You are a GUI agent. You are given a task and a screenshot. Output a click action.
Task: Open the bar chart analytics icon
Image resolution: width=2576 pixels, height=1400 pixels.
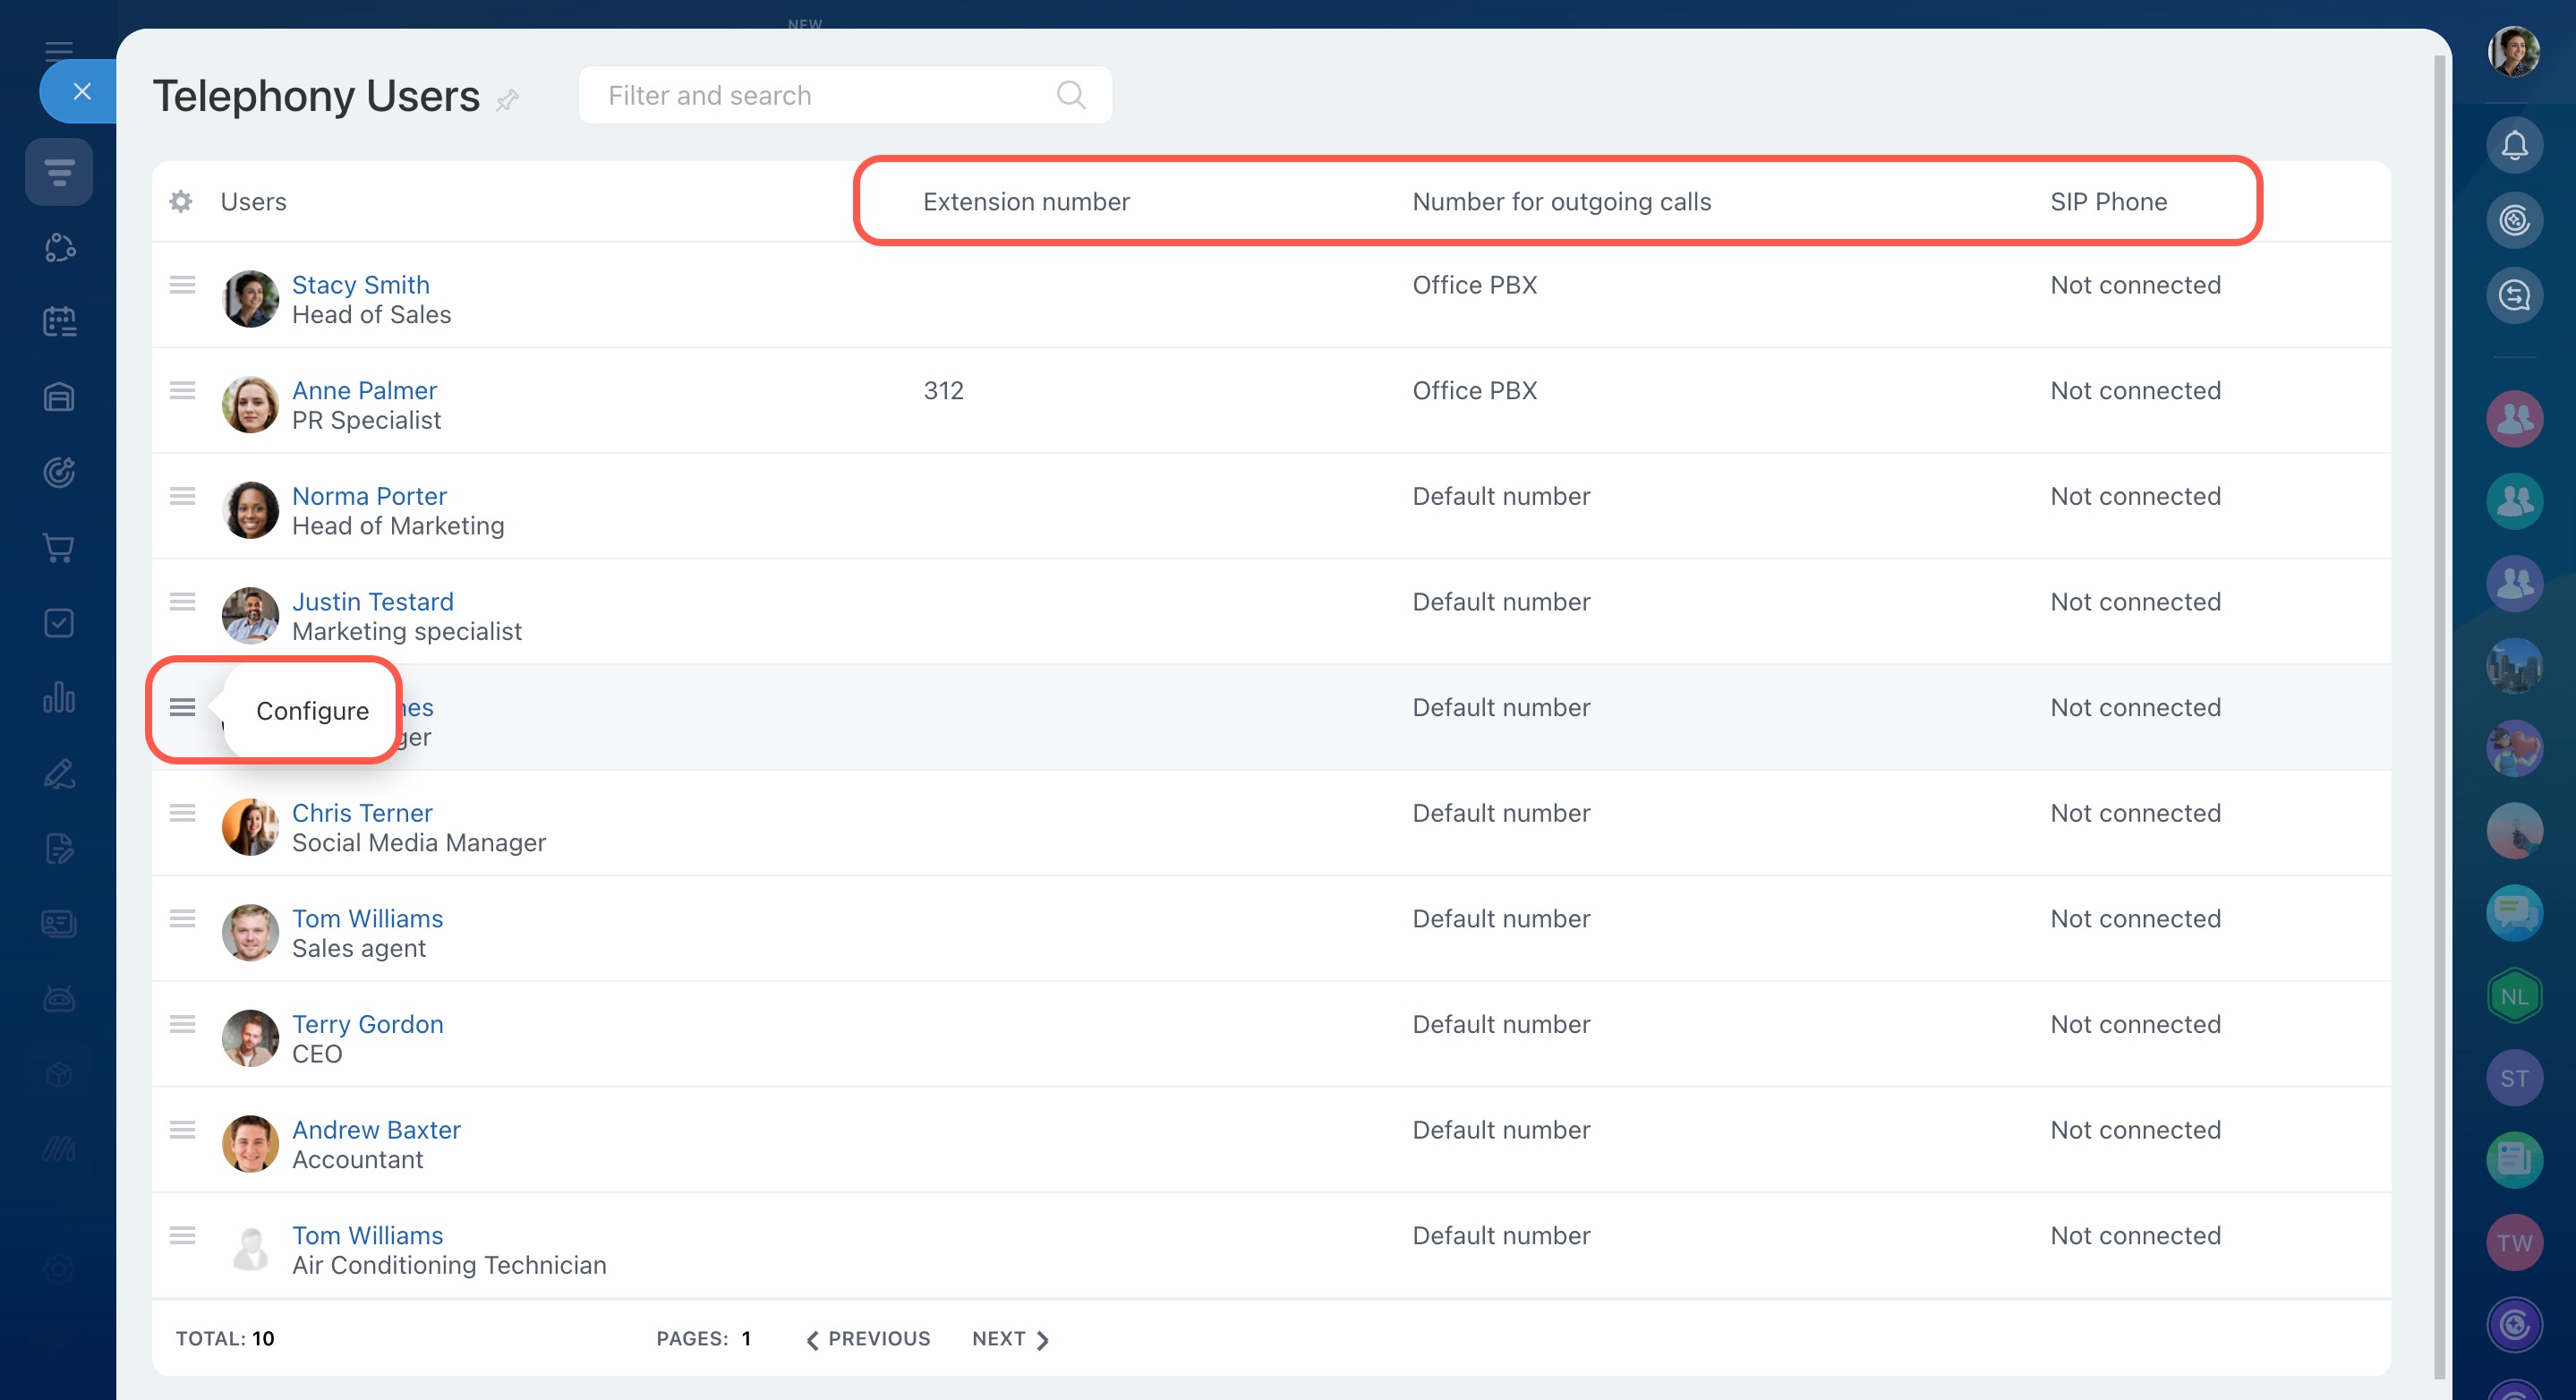[x=59, y=697]
